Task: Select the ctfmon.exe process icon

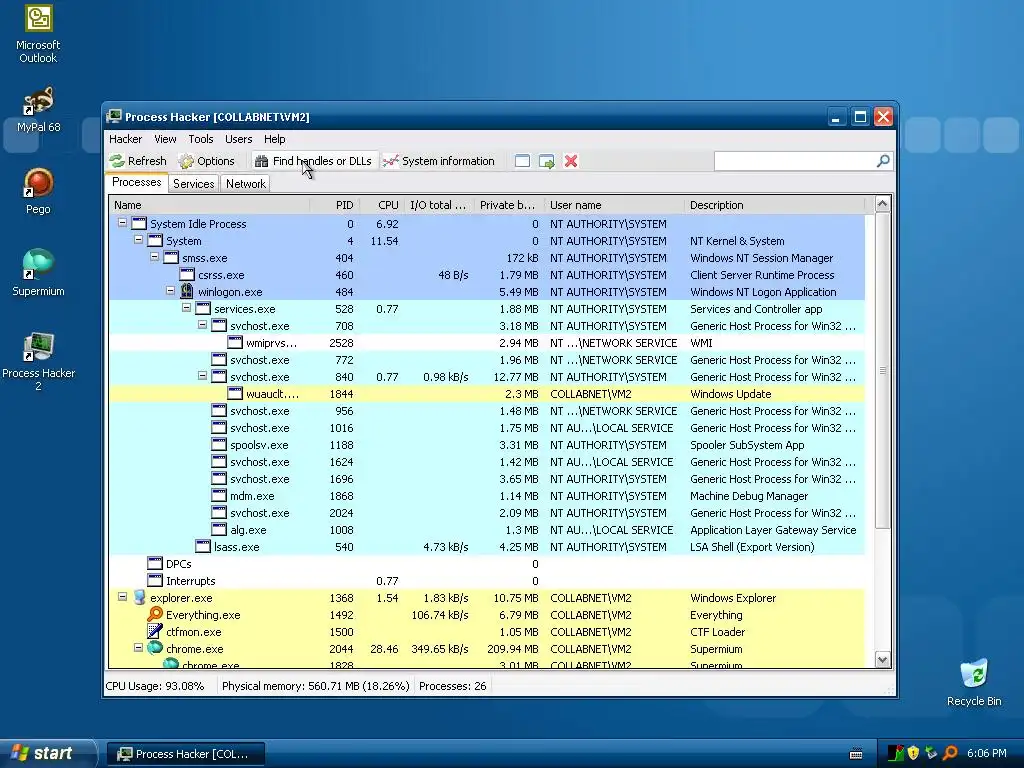Action: (x=155, y=631)
